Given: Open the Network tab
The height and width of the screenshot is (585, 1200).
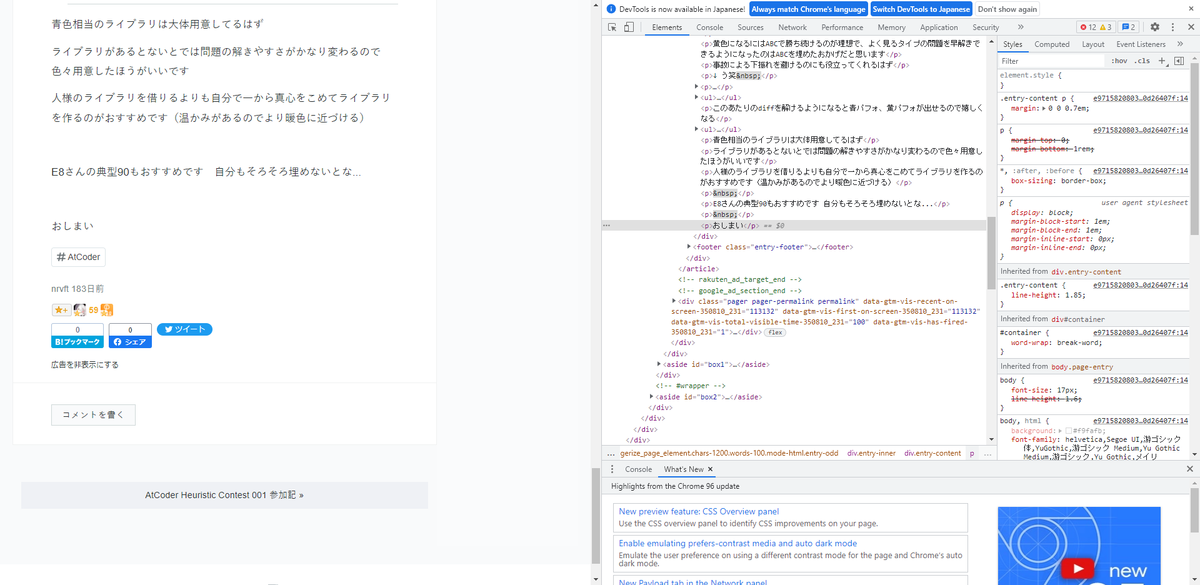Looking at the screenshot, I should 792,27.
